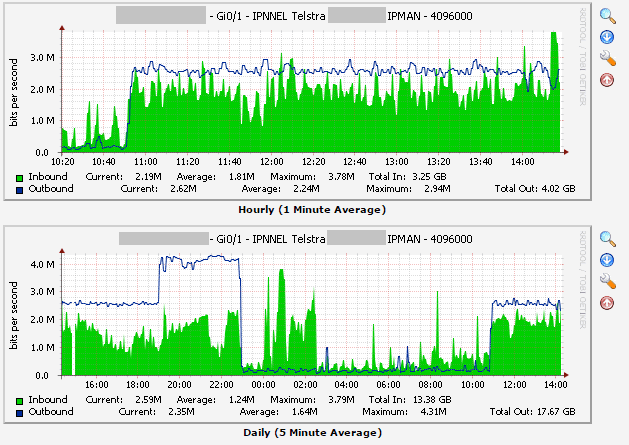Viewport: 629px width, 445px height.
Task: Open graph debug wrench for Hourly graph
Action: pyautogui.click(x=608, y=58)
